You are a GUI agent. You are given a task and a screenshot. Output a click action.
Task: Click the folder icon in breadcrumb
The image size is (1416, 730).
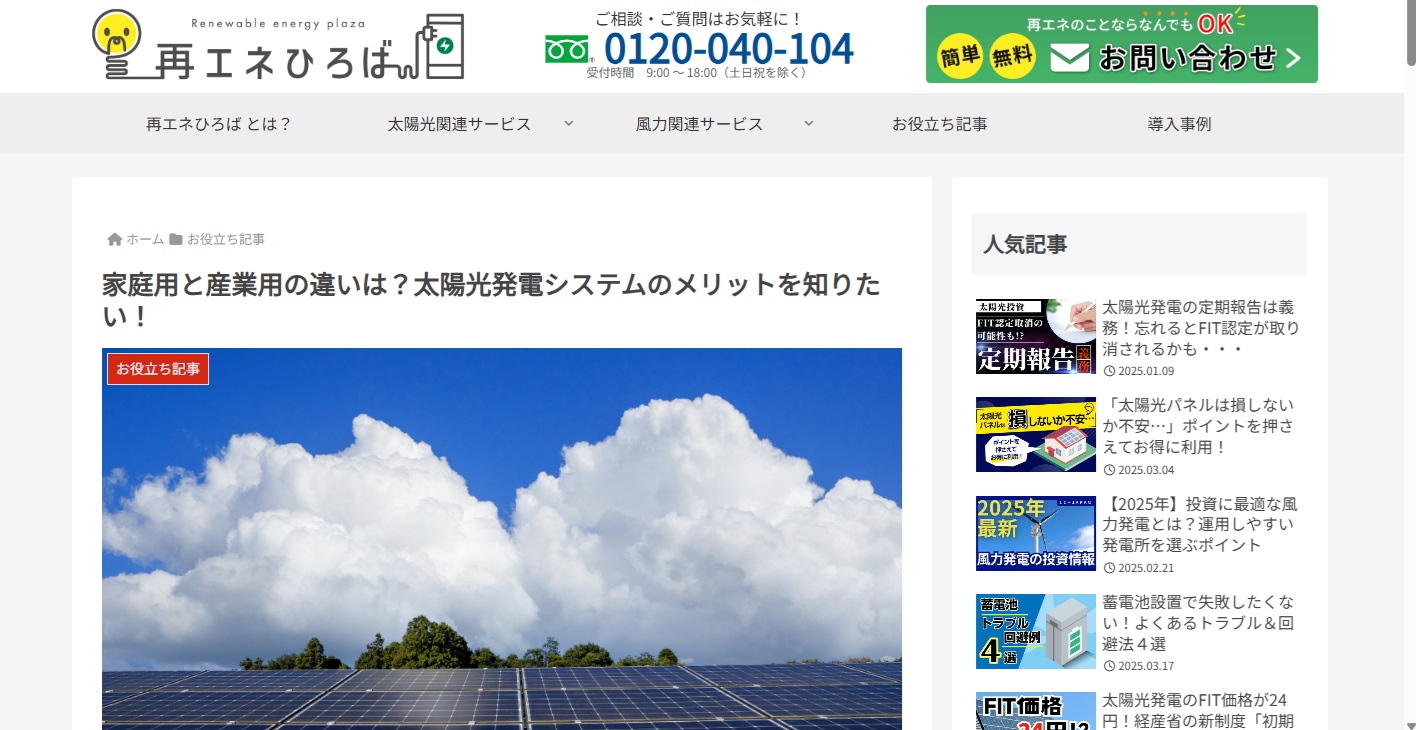coord(176,239)
